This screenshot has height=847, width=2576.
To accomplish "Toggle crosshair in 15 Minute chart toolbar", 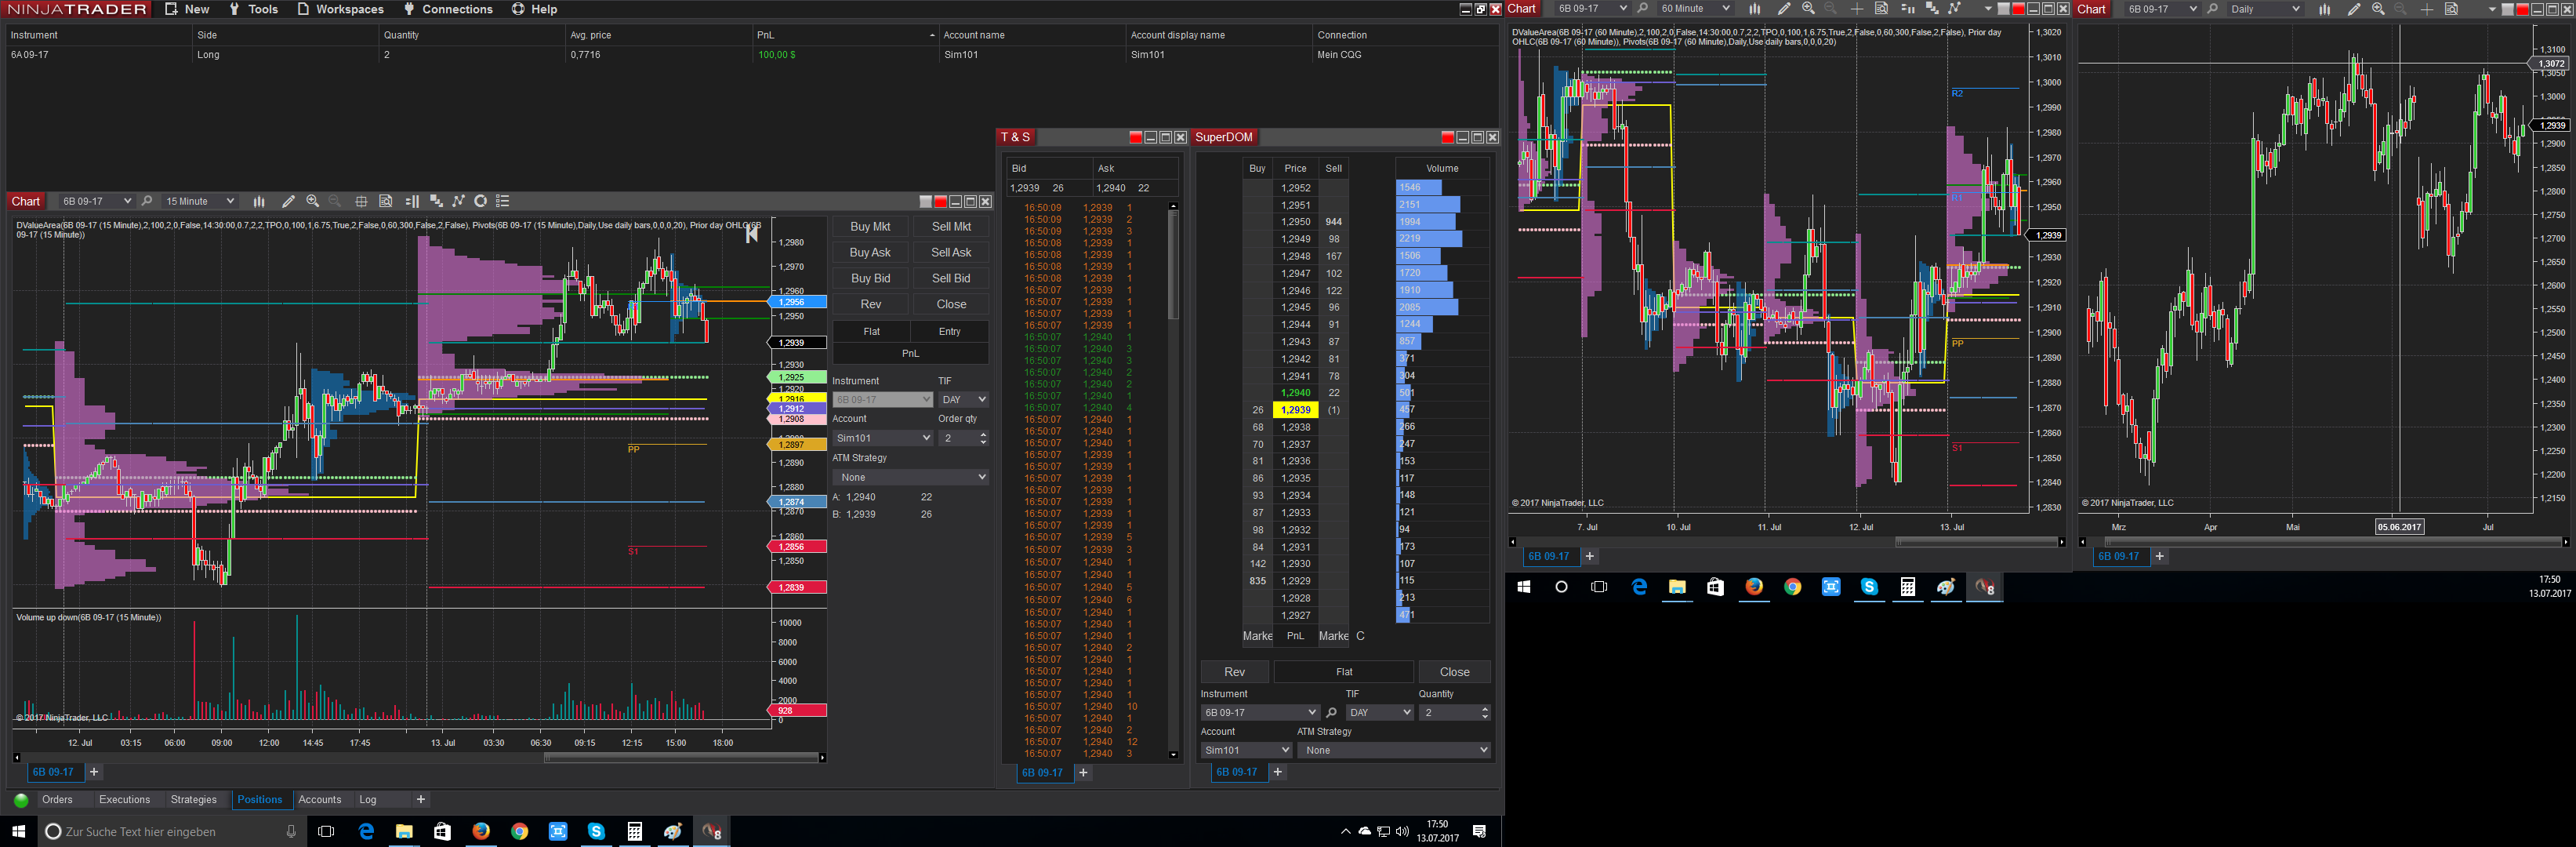I will [x=361, y=201].
